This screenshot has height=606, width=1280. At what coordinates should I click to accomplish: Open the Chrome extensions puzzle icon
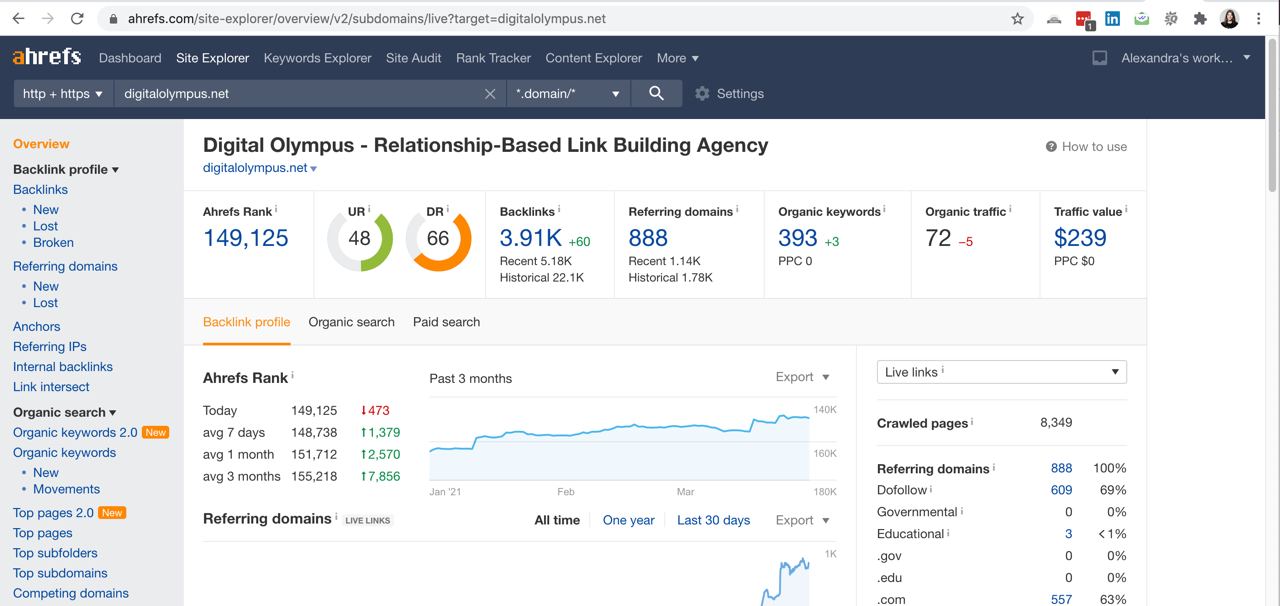pyautogui.click(x=1200, y=18)
